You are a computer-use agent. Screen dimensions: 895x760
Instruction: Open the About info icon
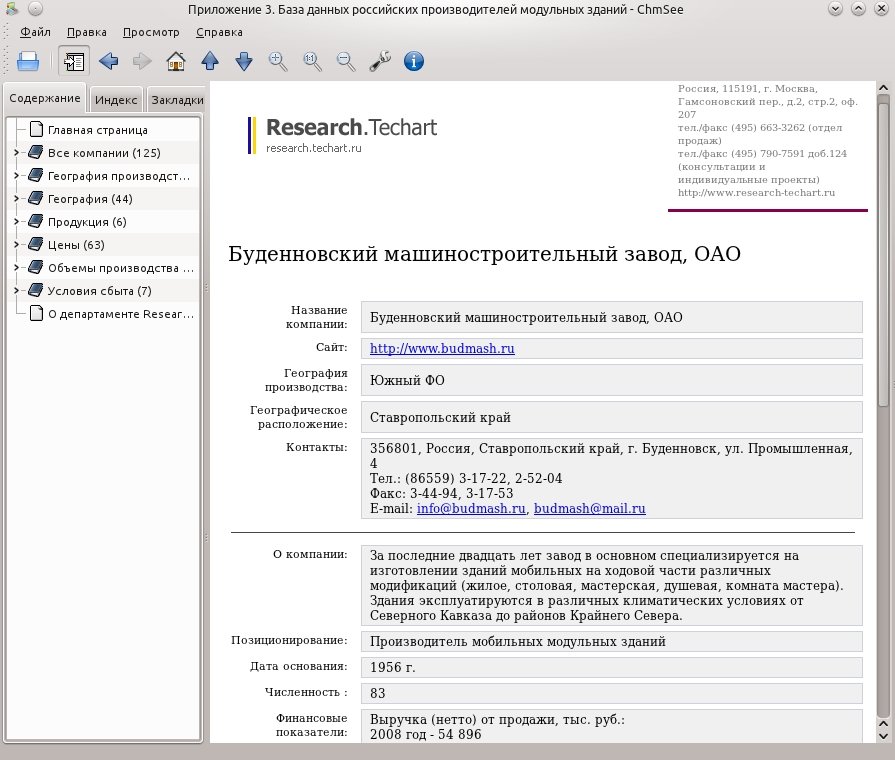(x=414, y=61)
